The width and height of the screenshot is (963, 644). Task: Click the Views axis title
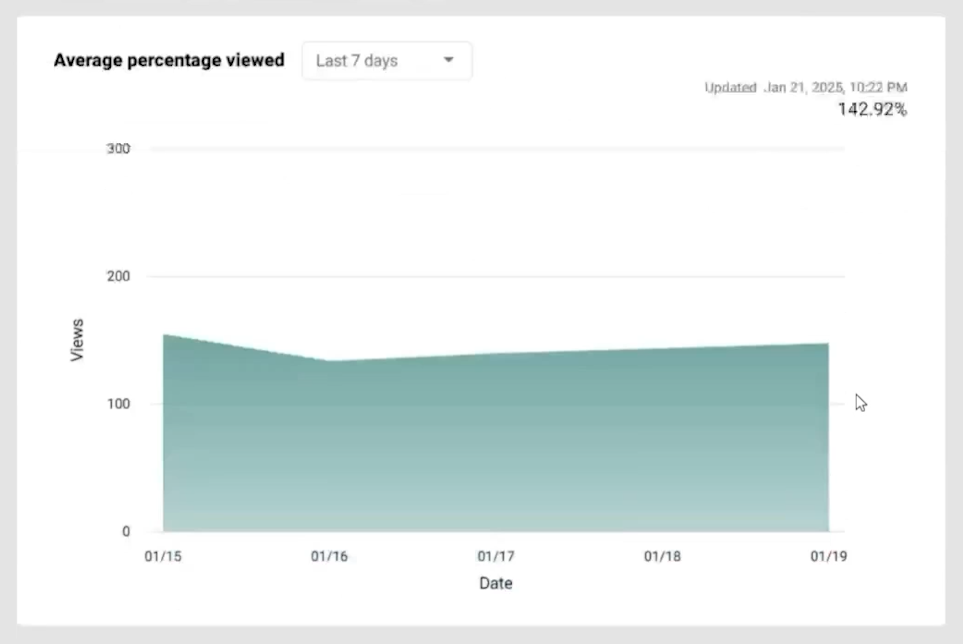tap(78, 340)
